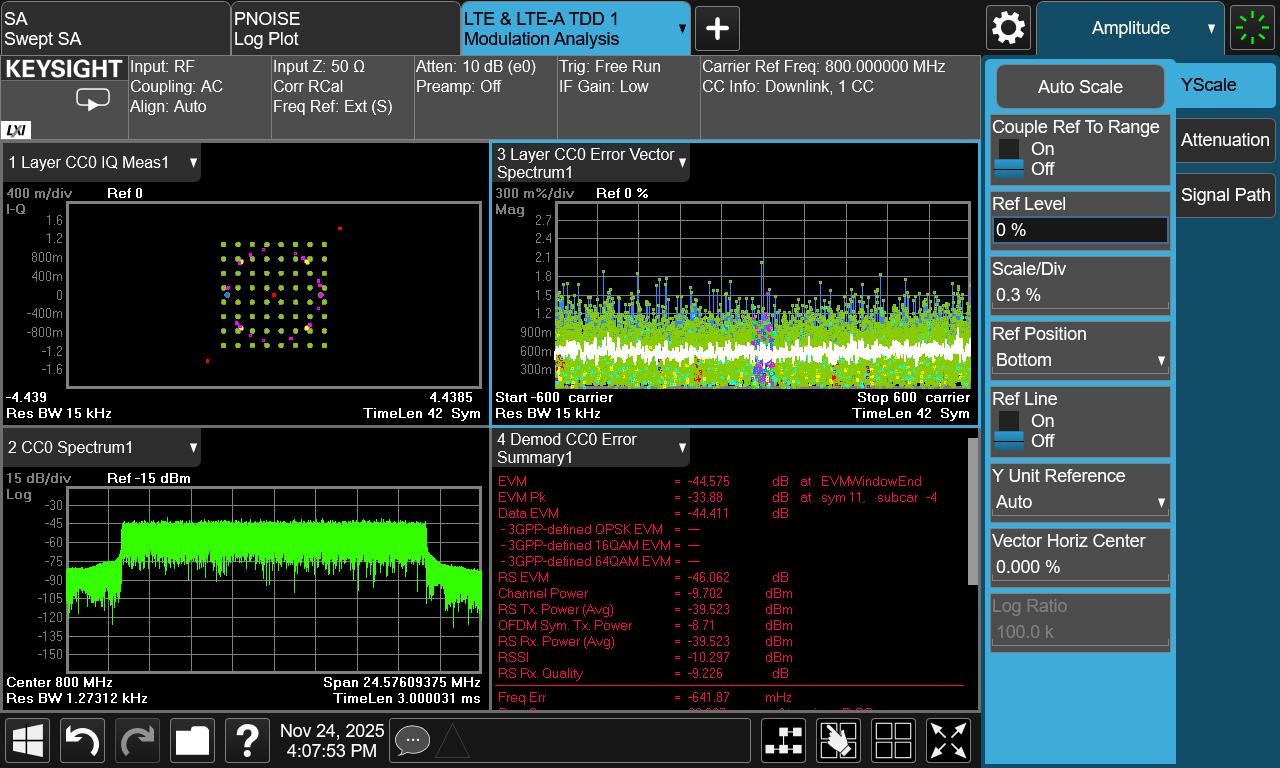The height and width of the screenshot is (768, 1280).
Task: Click the touch window selection hand icon
Action: point(839,741)
